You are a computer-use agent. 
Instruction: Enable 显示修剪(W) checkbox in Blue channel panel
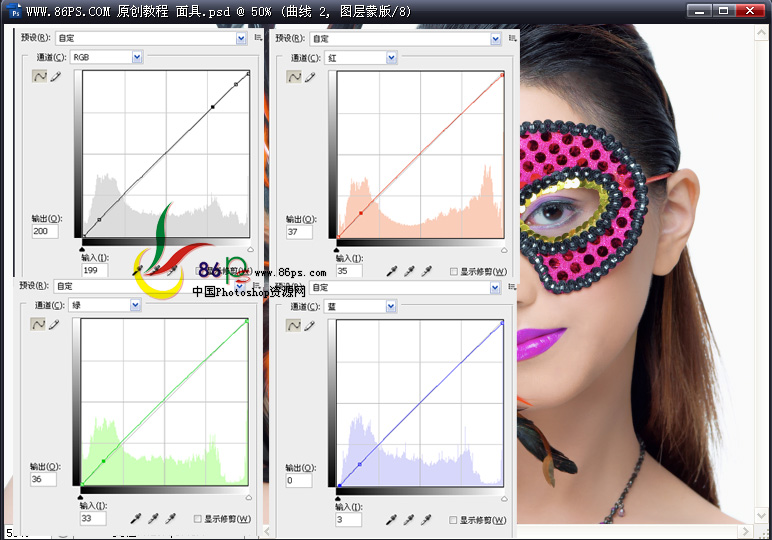pos(453,520)
